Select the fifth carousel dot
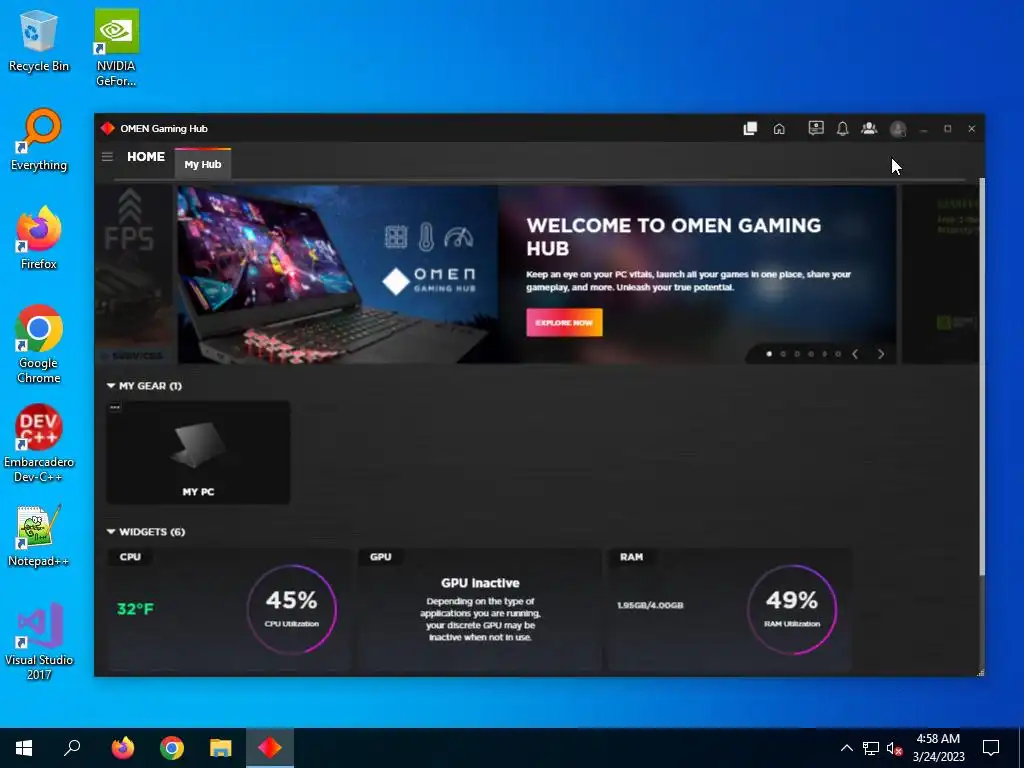Viewport: 1024px width, 768px height. click(824, 354)
